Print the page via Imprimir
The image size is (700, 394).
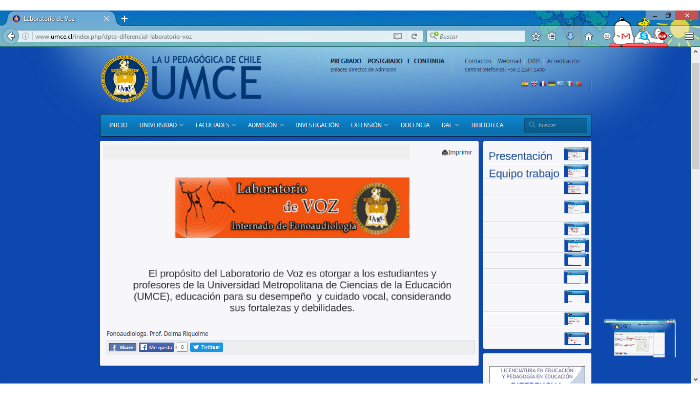click(x=457, y=153)
